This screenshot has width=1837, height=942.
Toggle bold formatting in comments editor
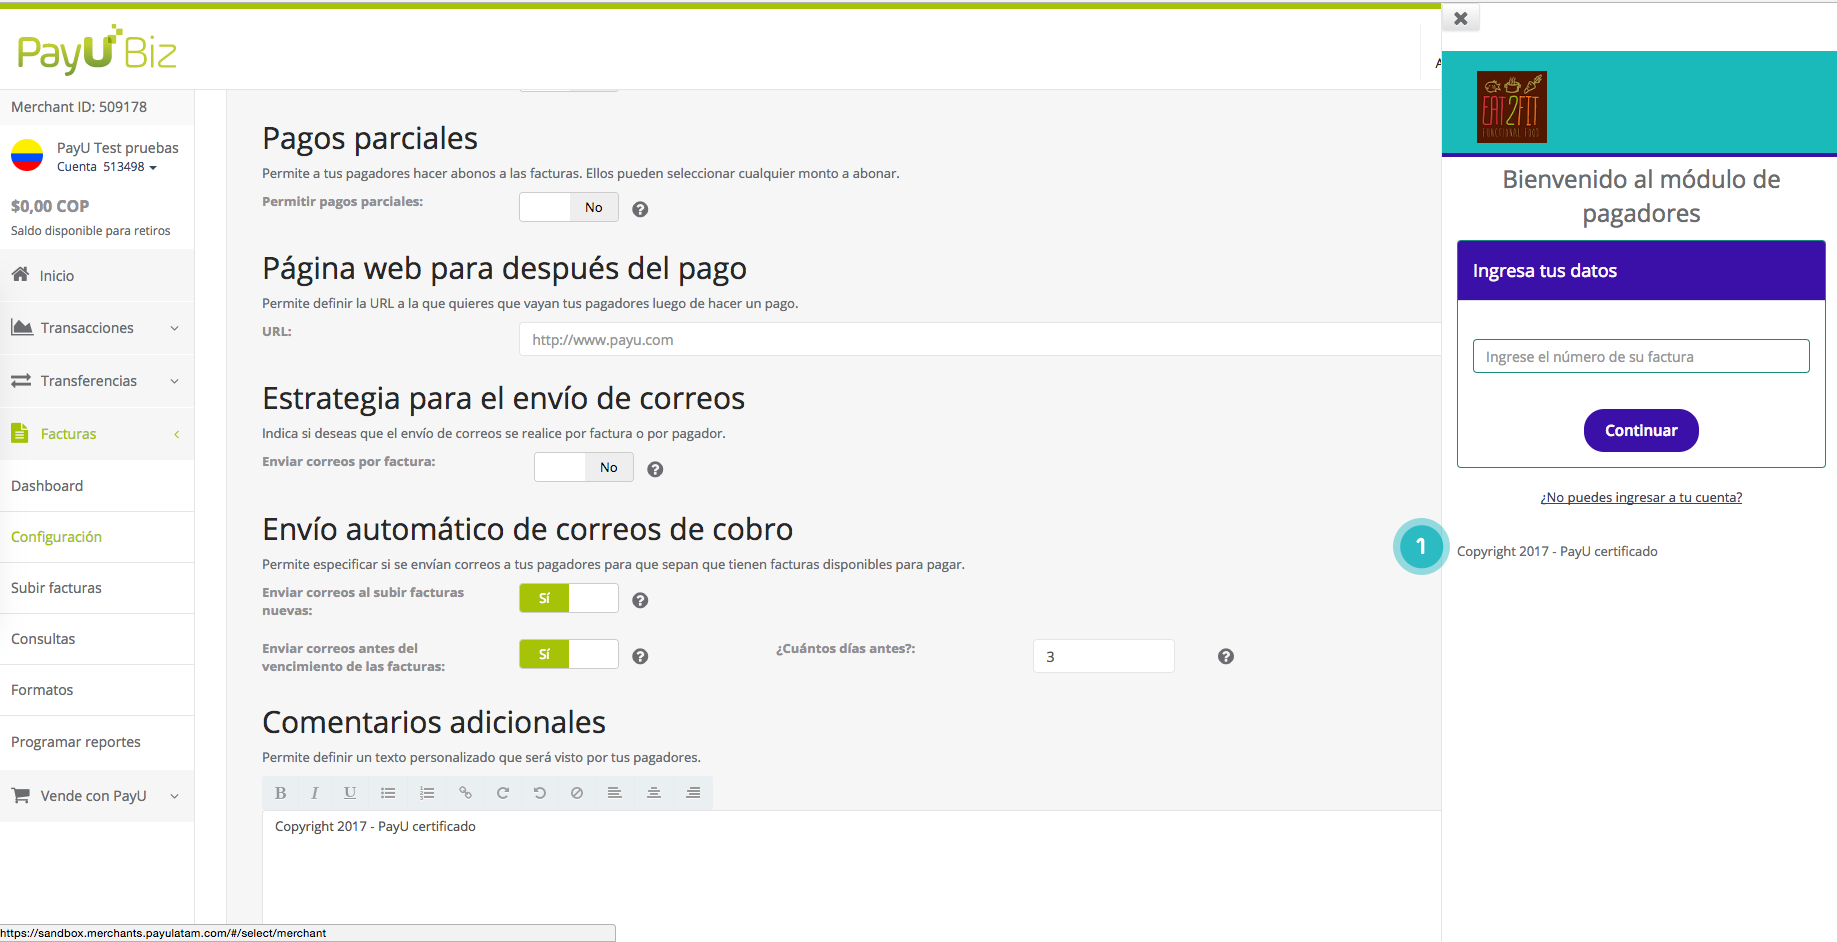(281, 792)
